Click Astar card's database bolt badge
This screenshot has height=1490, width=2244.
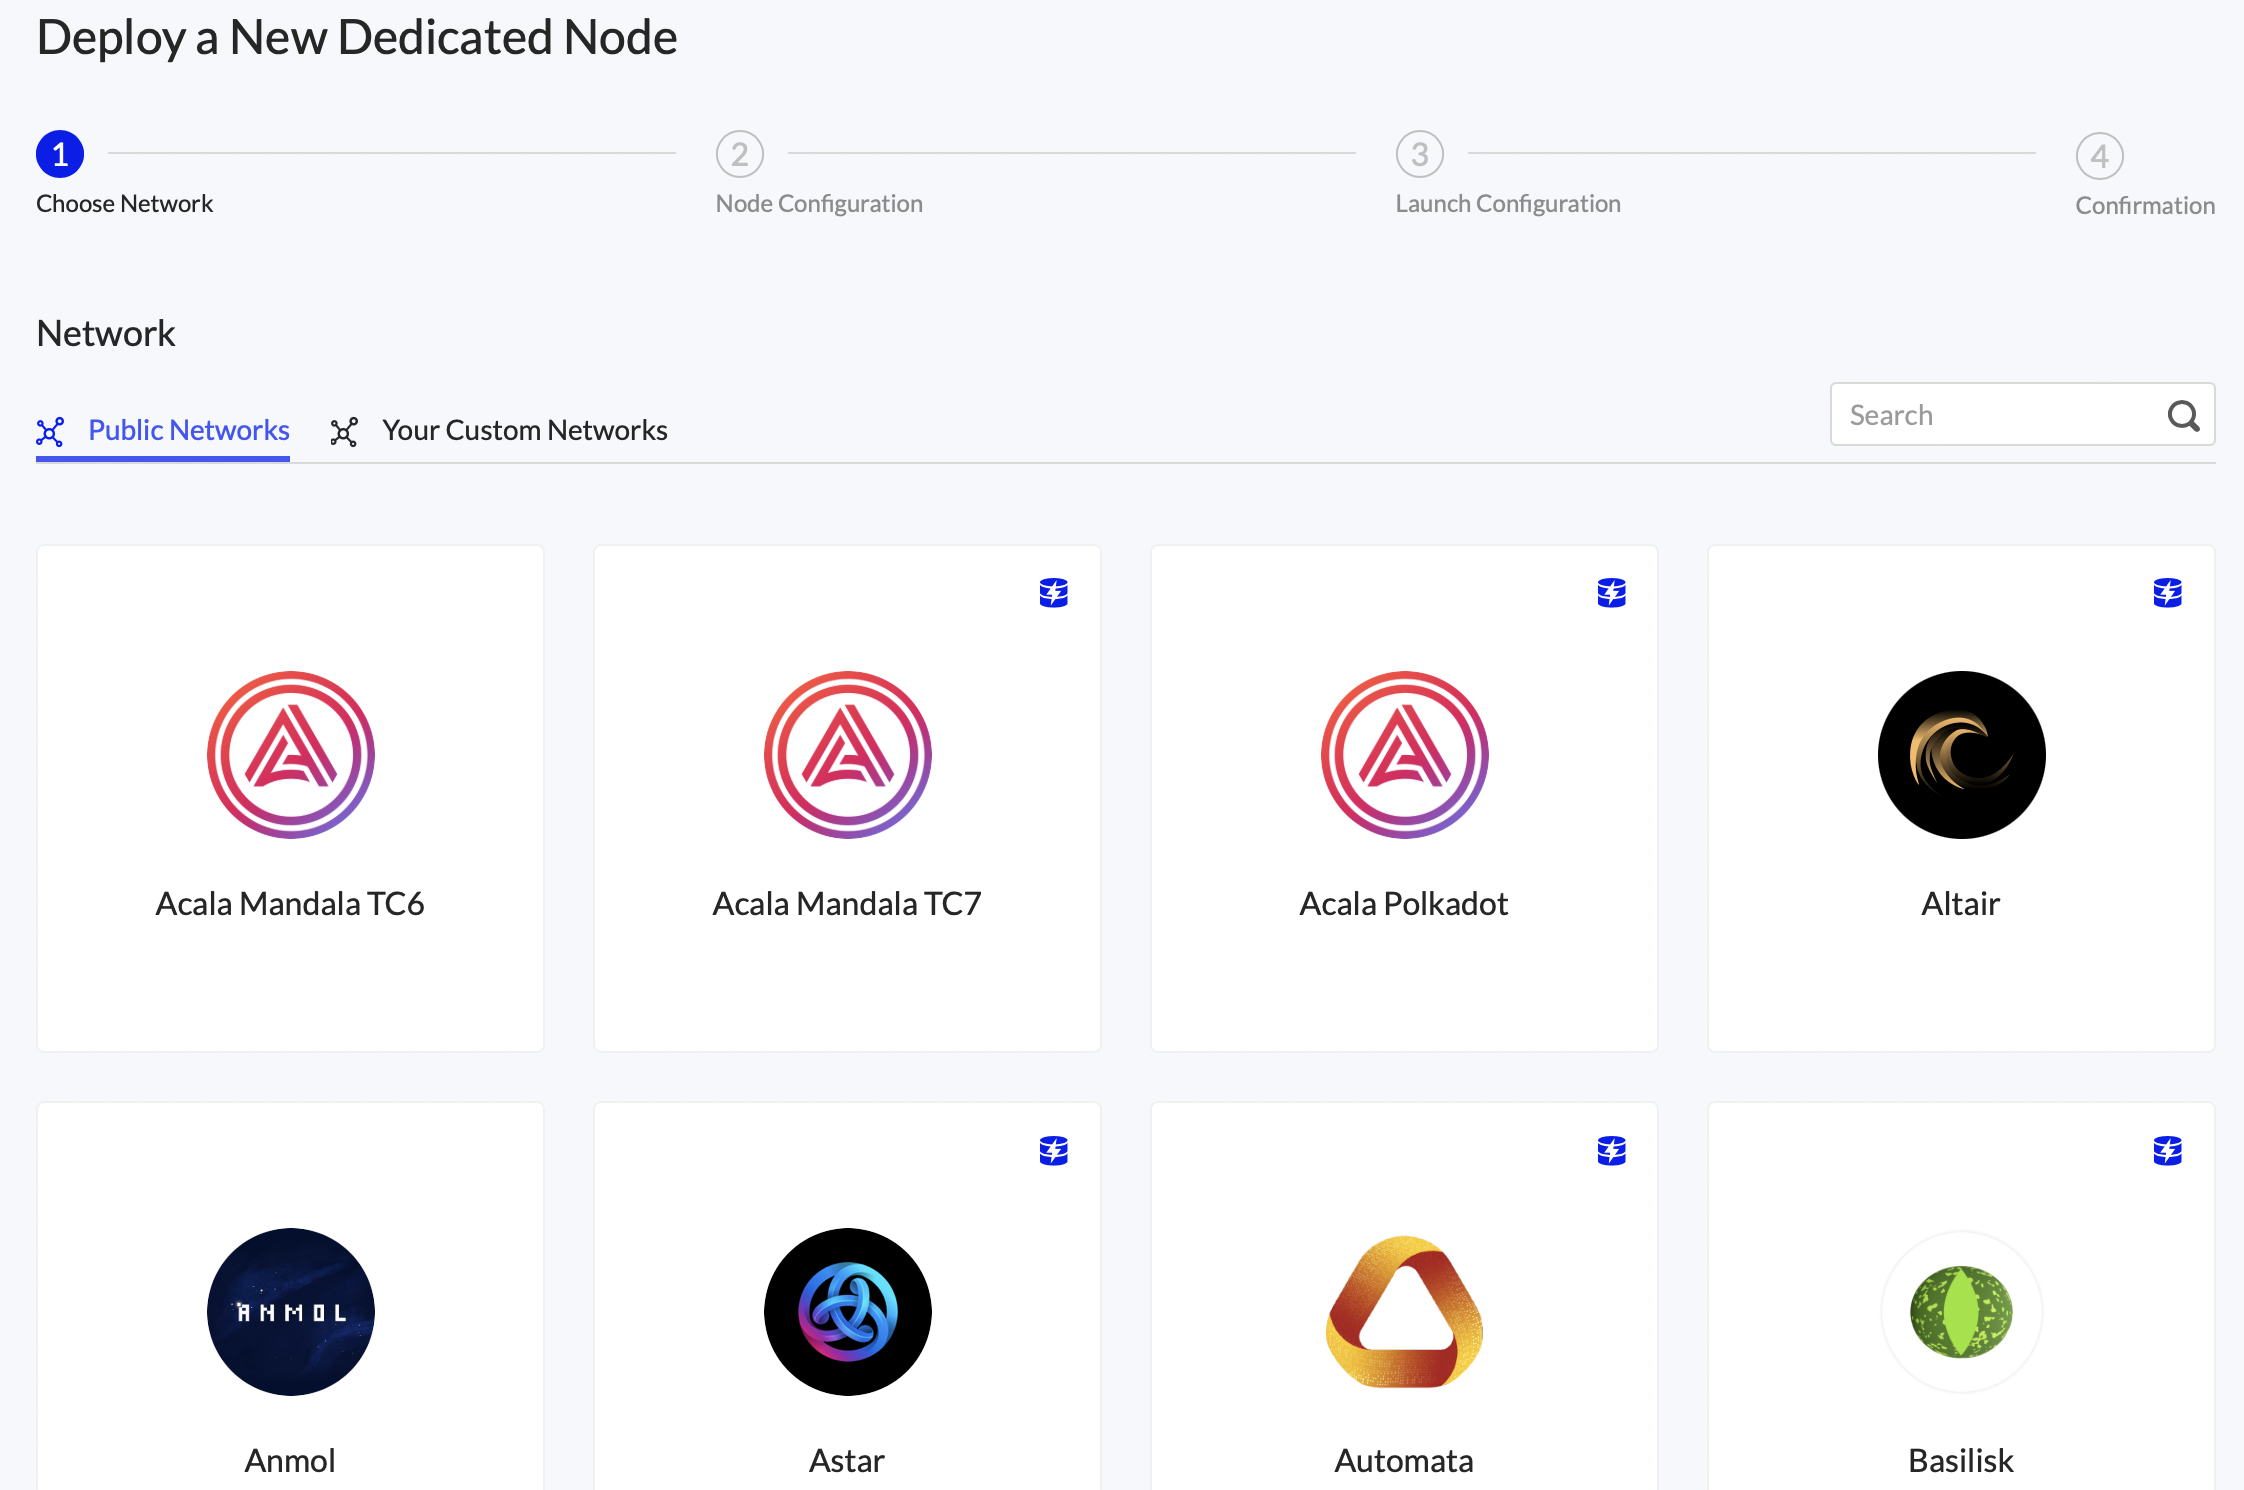(1053, 1151)
